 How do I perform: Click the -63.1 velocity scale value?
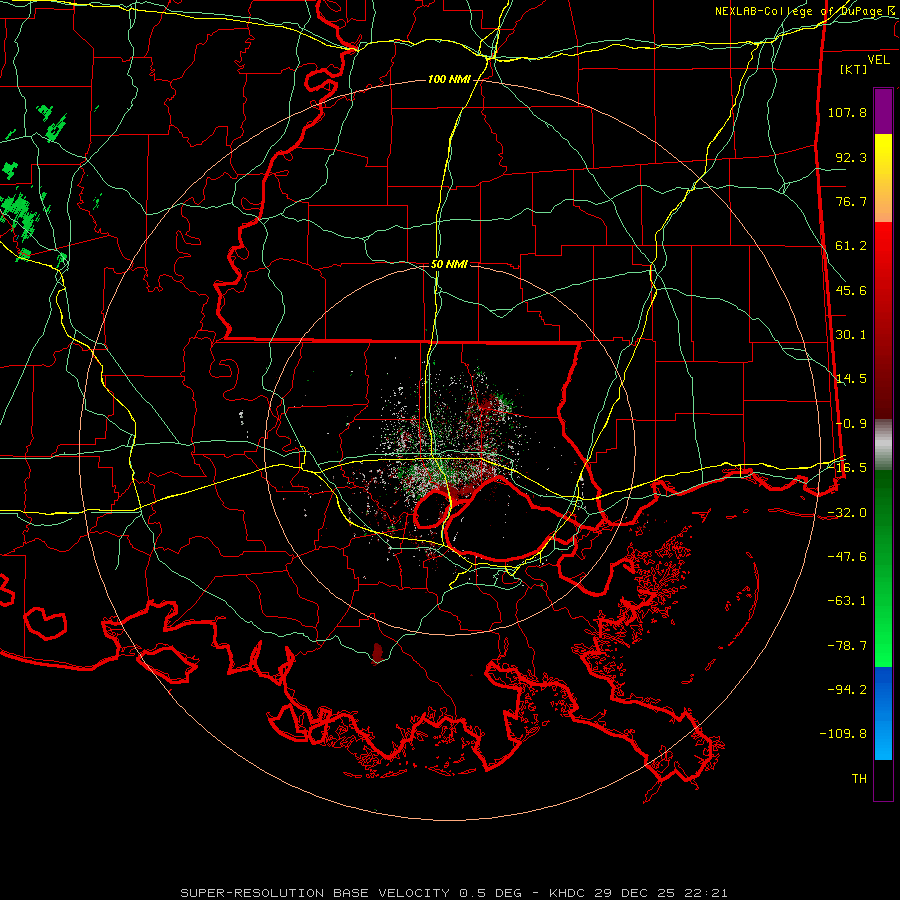click(847, 601)
